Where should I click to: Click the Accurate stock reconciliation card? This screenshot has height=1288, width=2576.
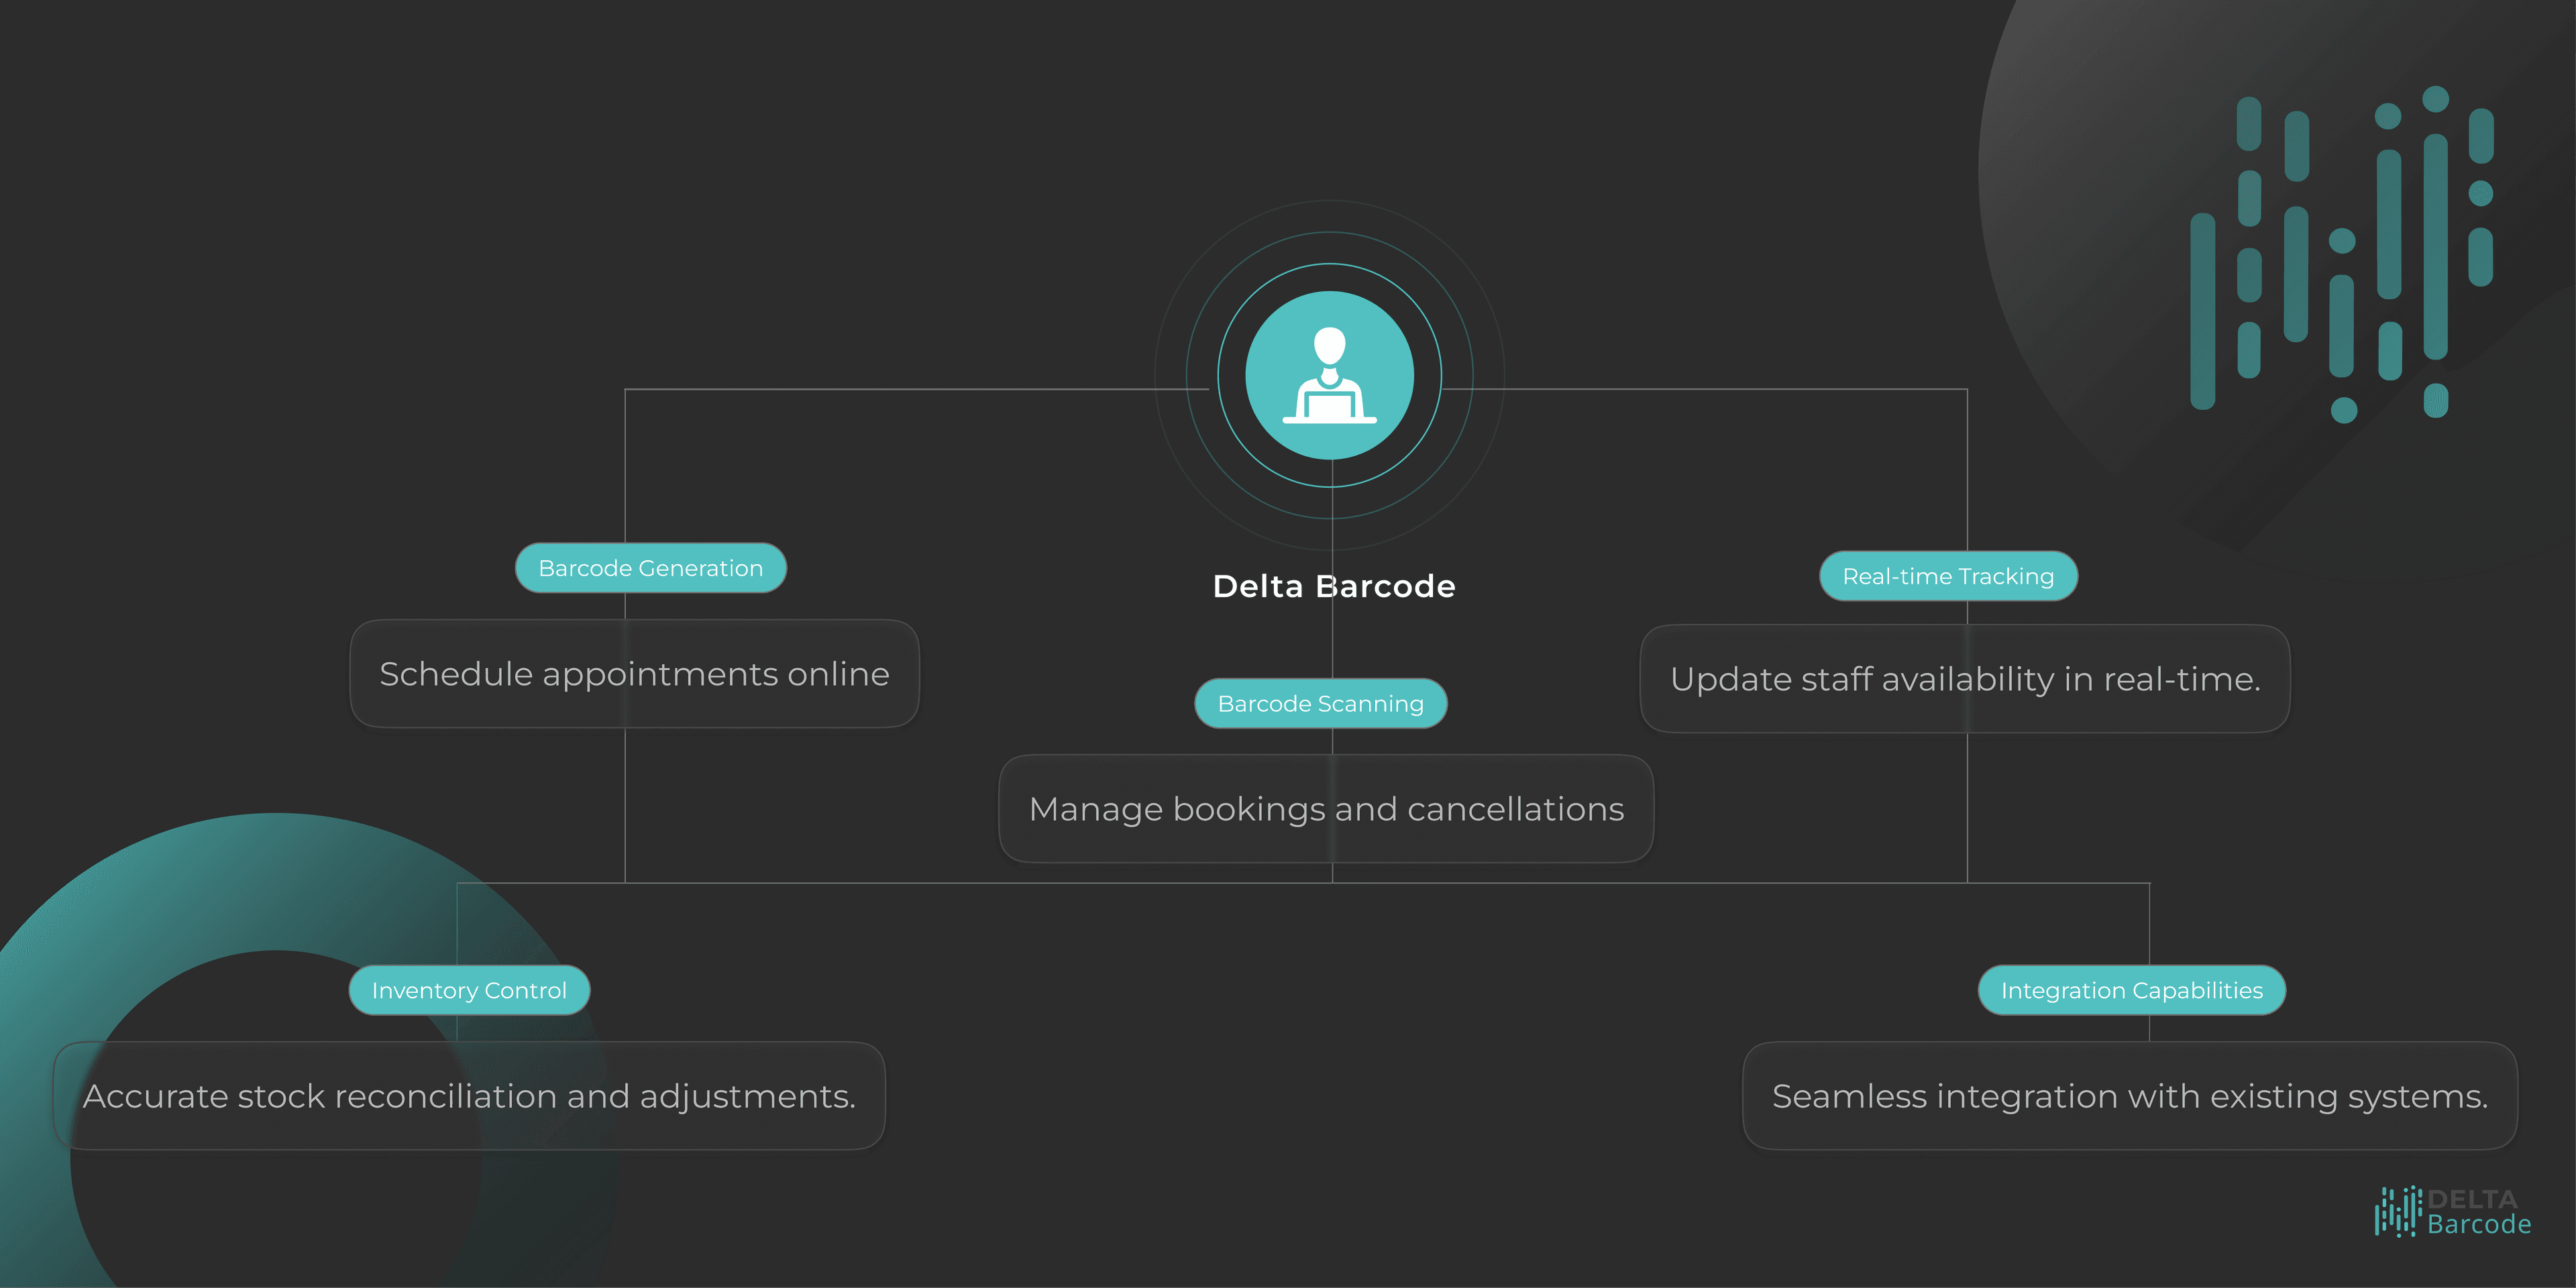[x=470, y=1096]
